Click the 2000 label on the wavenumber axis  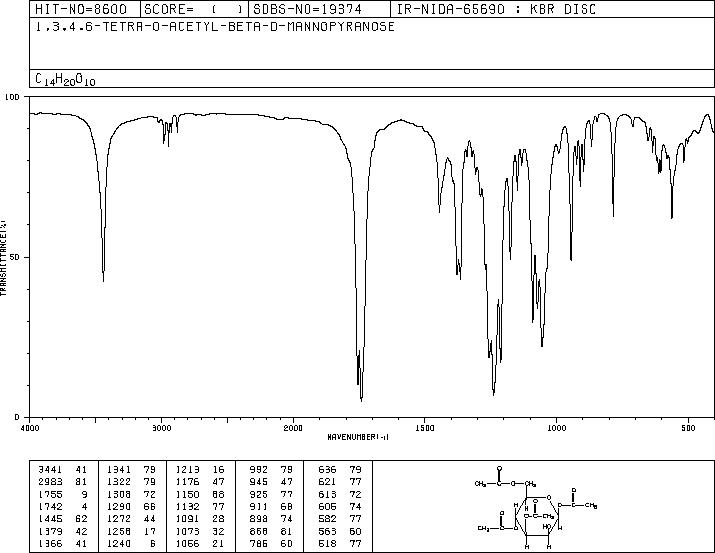[293, 428]
